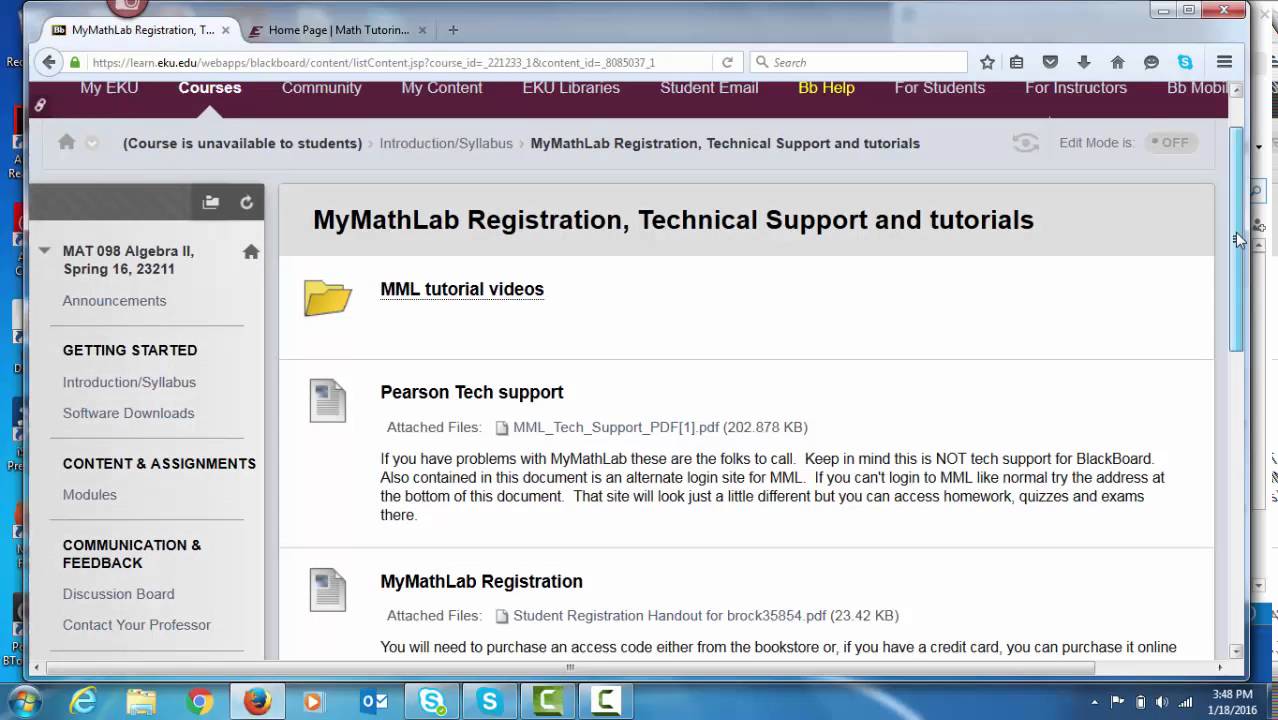Open Introduction/Syllabus in course menu
Image resolution: width=1278 pixels, height=720 pixels.
129,382
